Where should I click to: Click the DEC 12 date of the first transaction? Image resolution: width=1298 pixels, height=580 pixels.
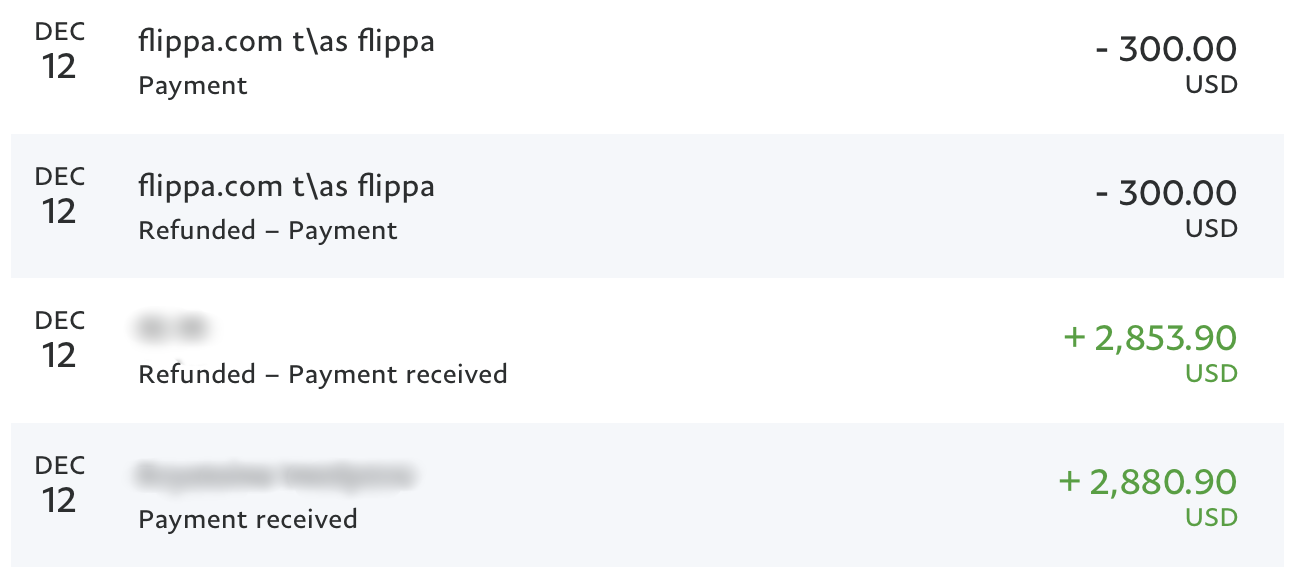60,52
